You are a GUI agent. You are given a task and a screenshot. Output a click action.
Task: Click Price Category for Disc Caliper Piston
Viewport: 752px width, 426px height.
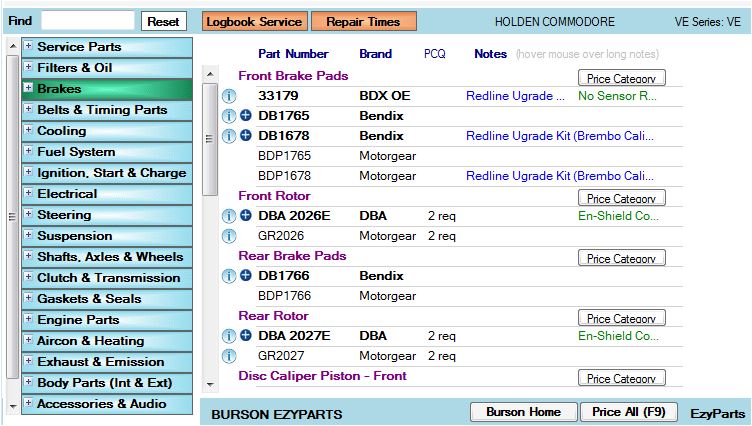622,378
